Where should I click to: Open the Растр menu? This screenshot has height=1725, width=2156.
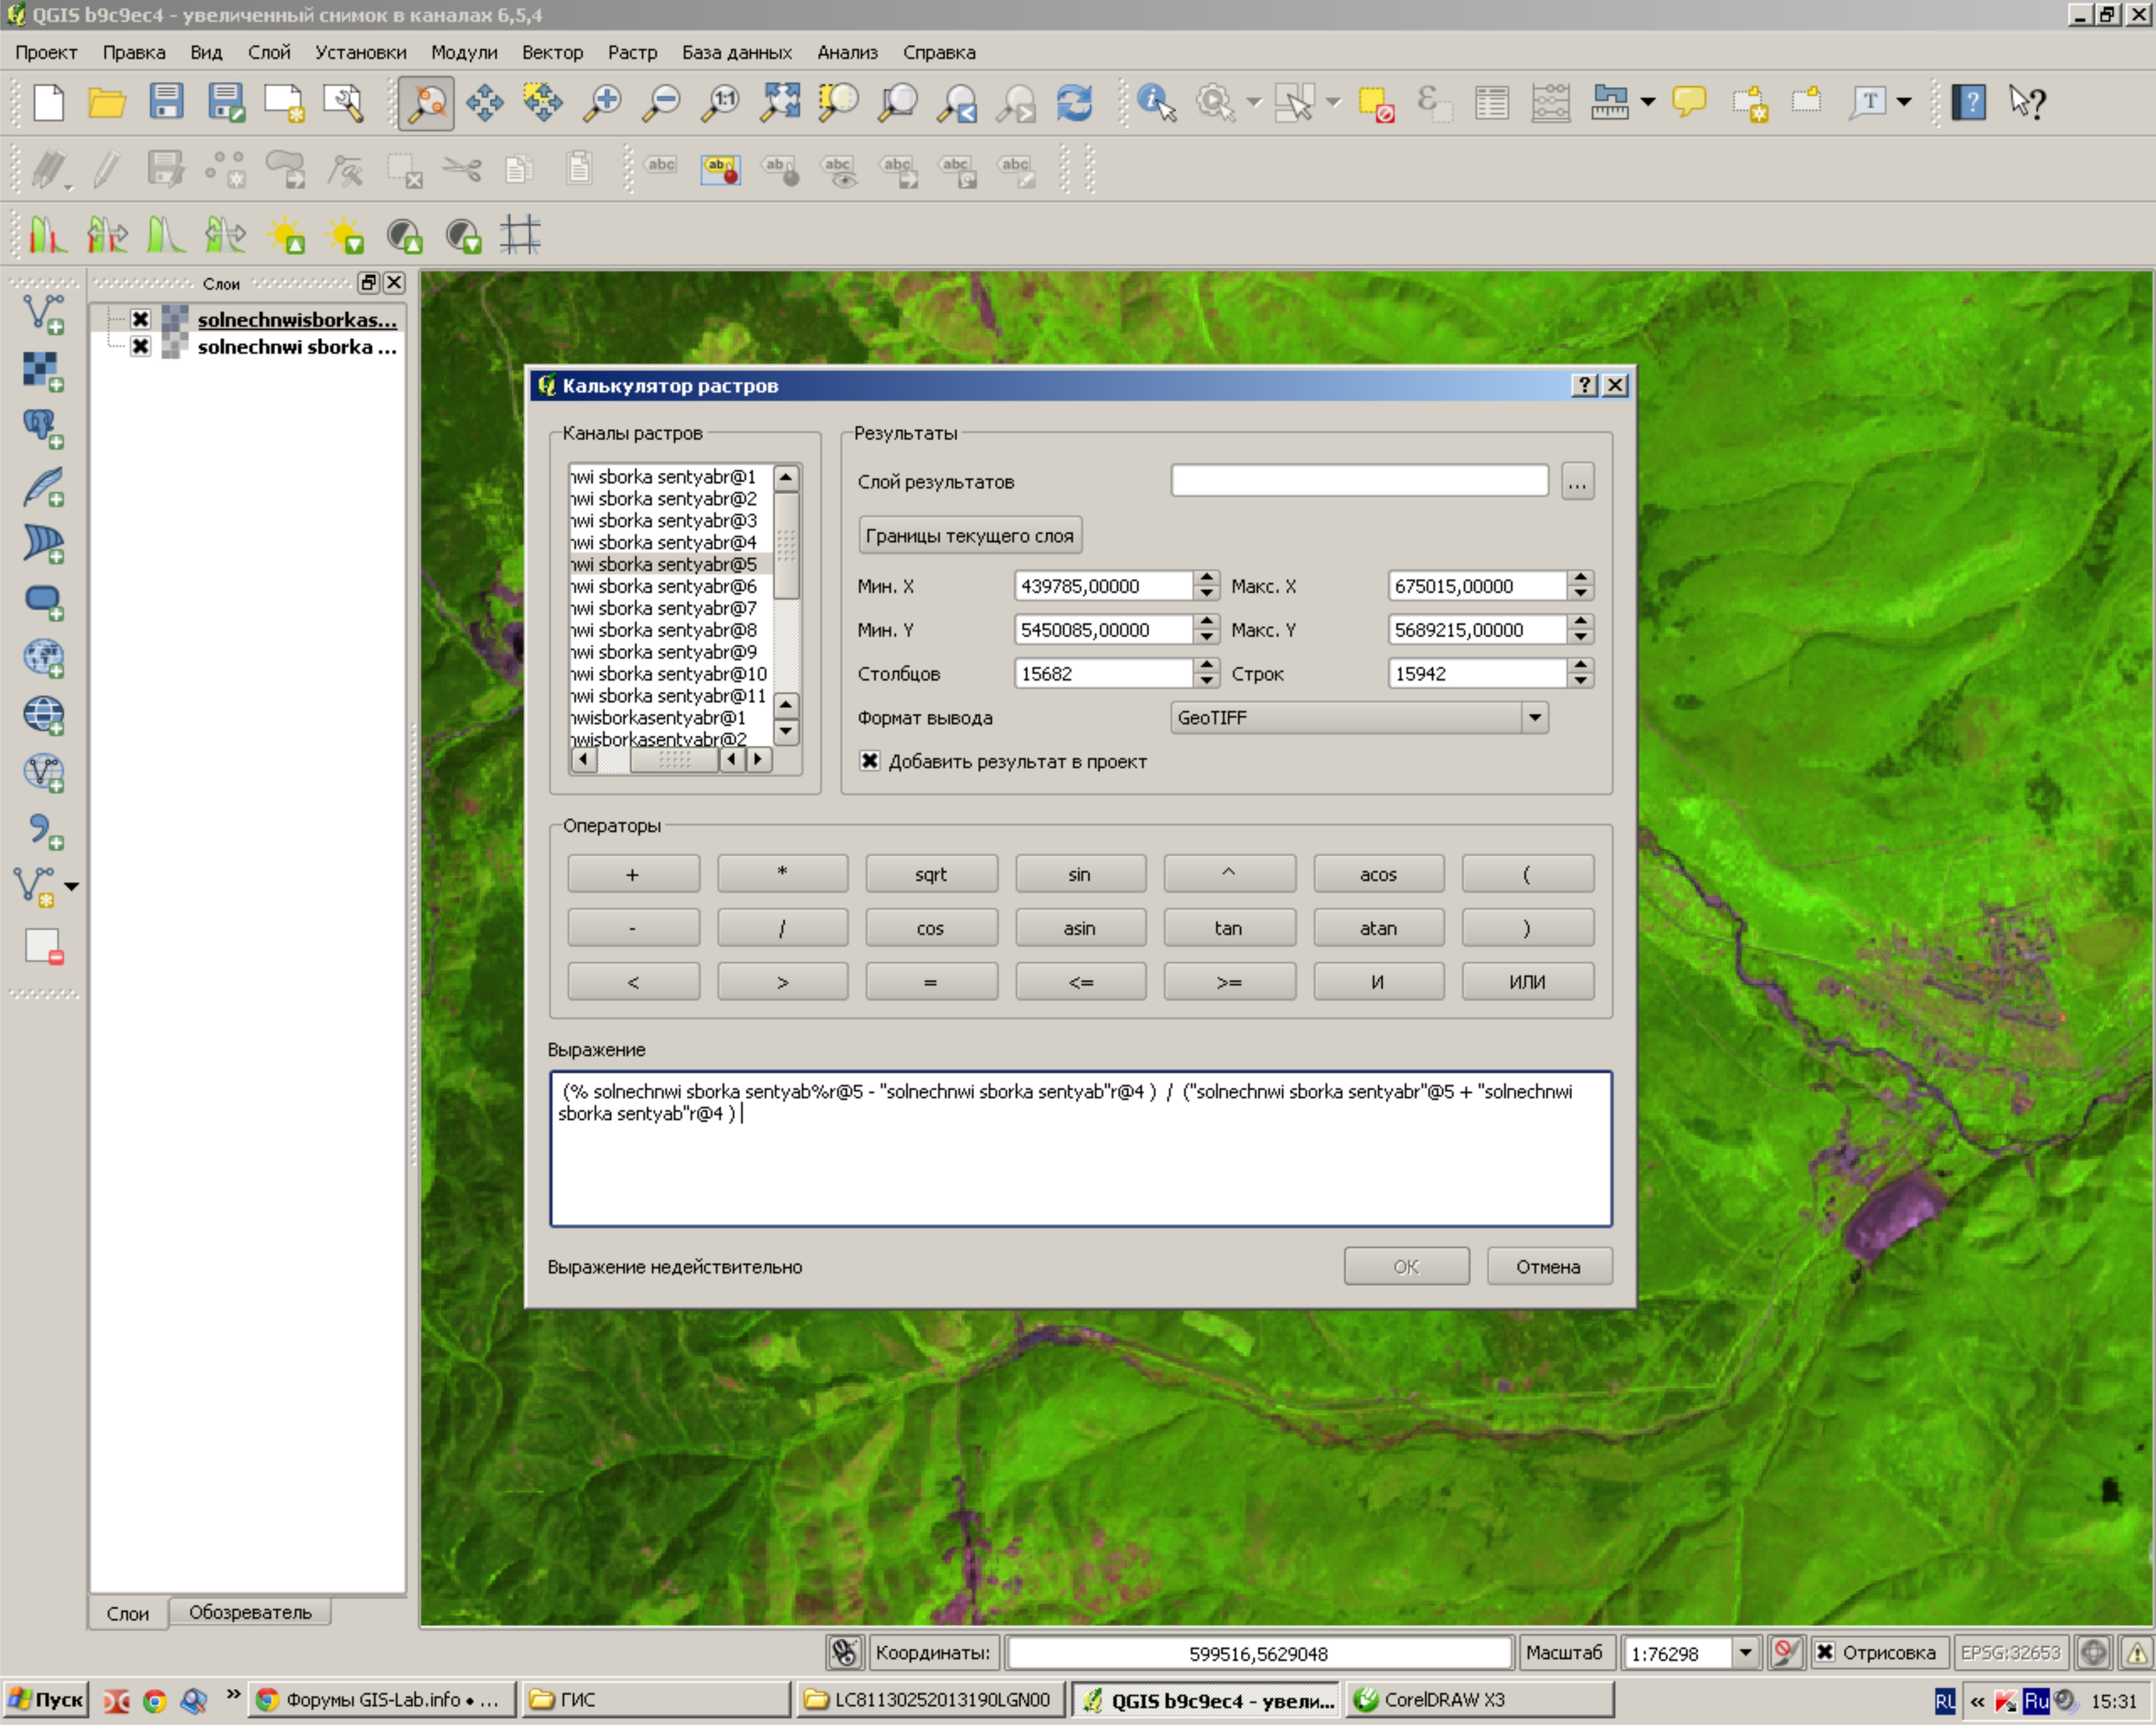(632, 52)
